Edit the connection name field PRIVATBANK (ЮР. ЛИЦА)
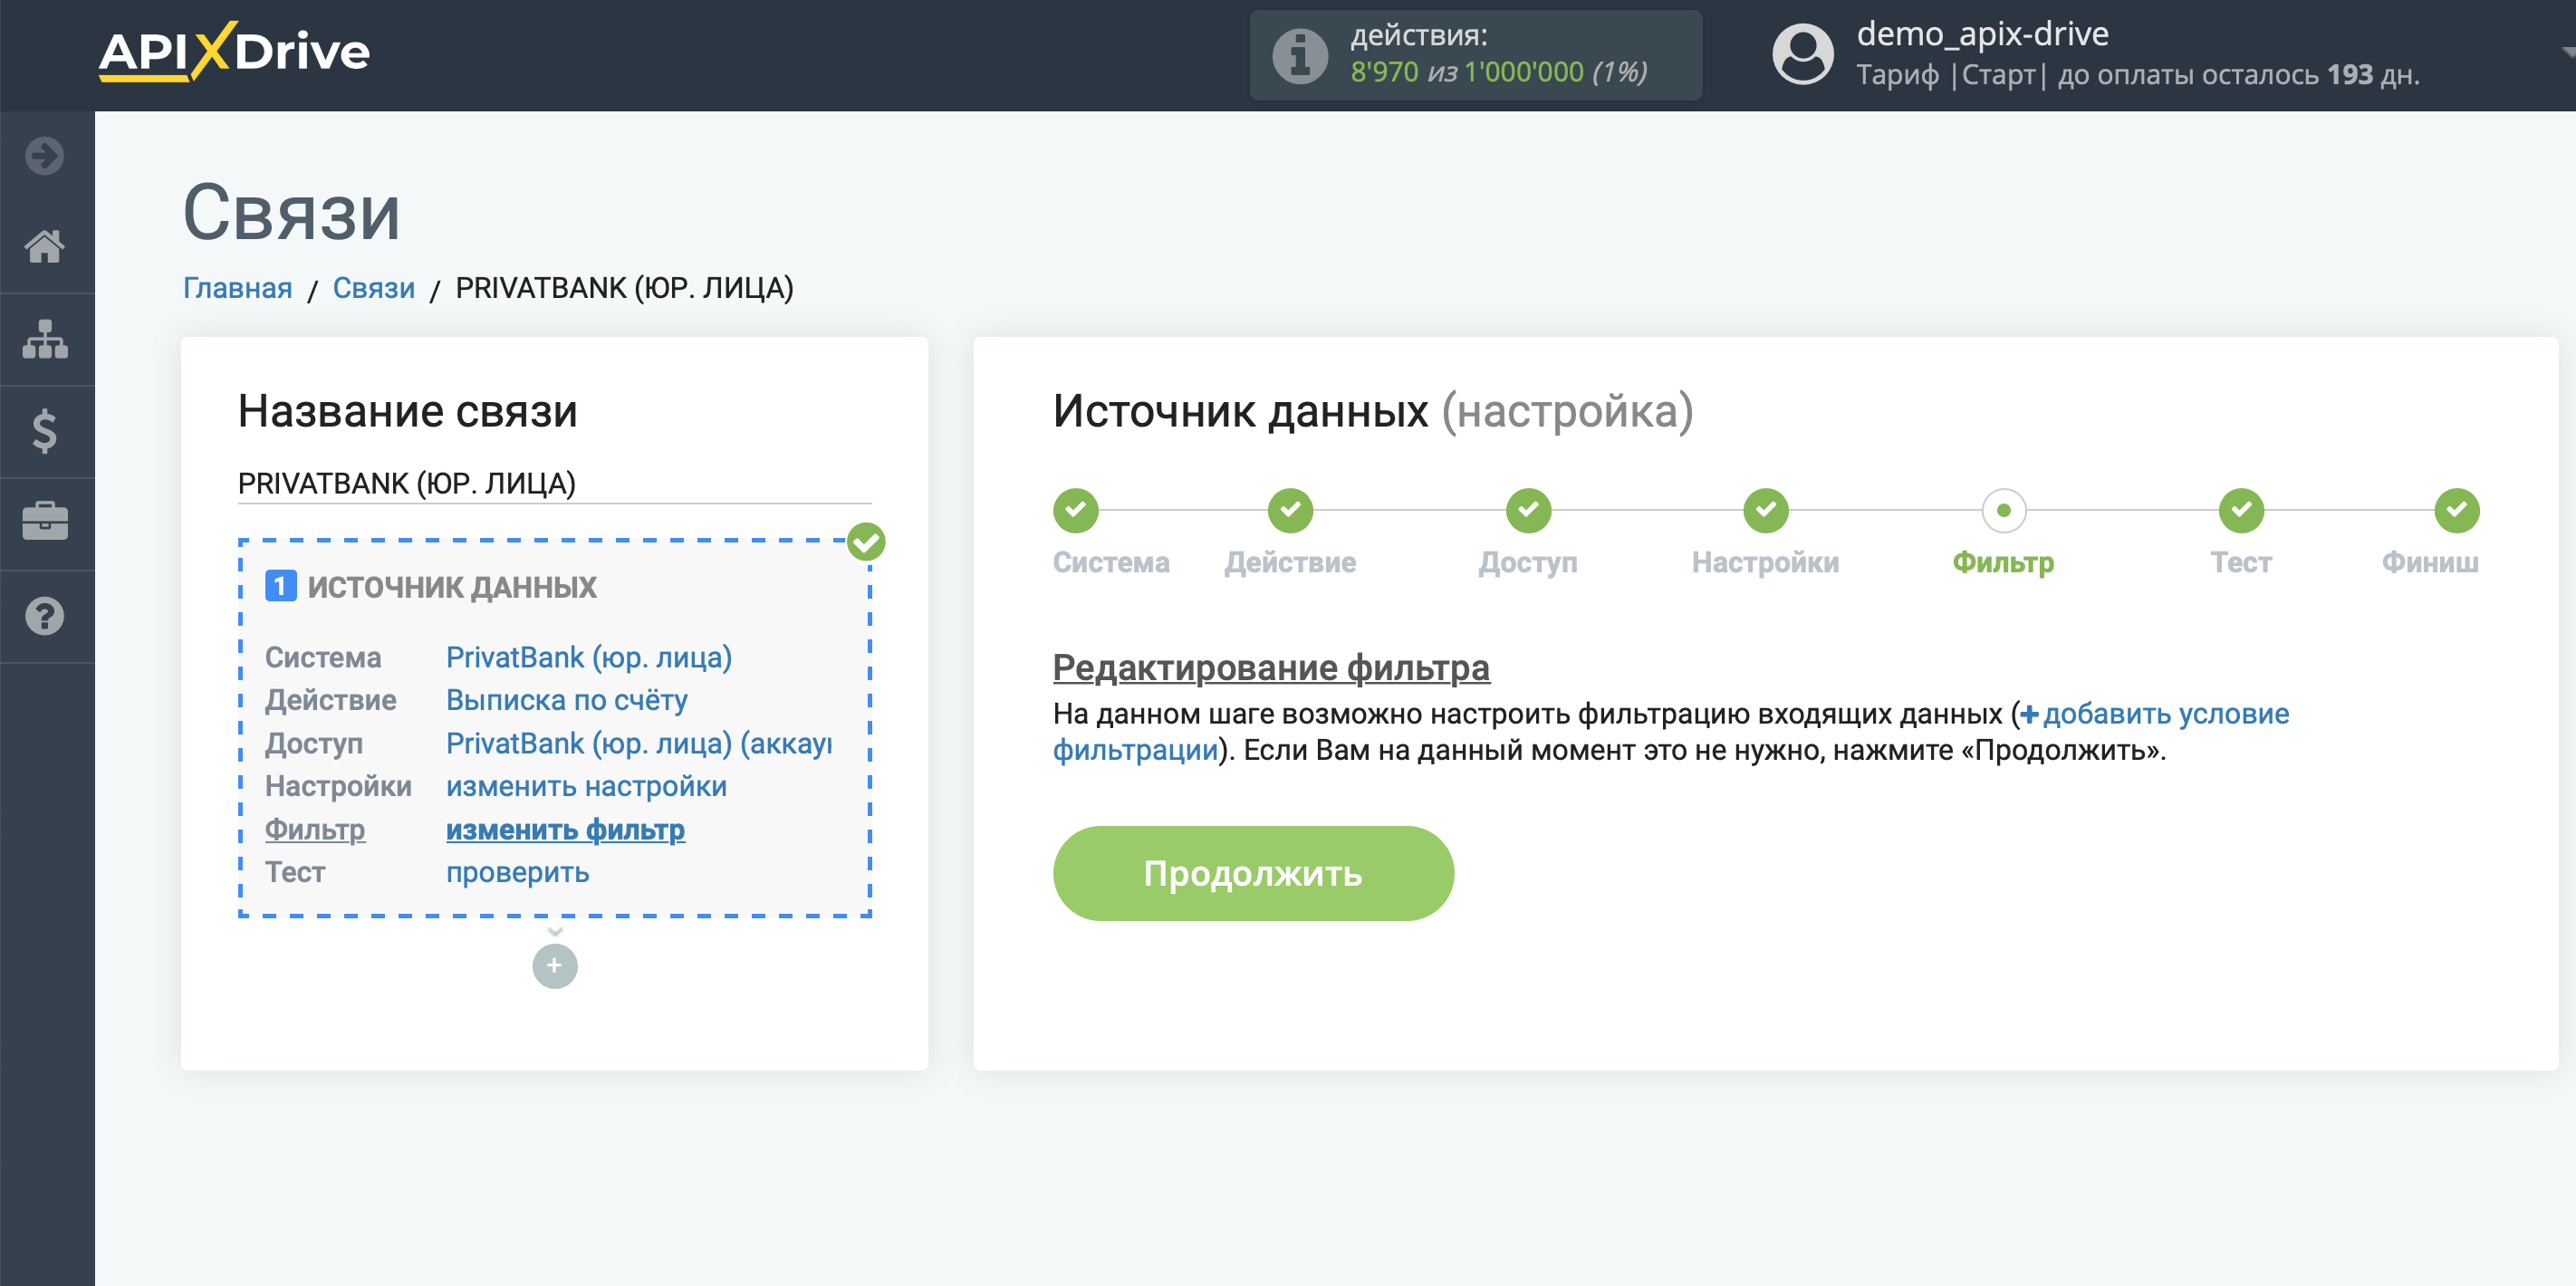2576x1286 pixels. click(x=555, y=484)
